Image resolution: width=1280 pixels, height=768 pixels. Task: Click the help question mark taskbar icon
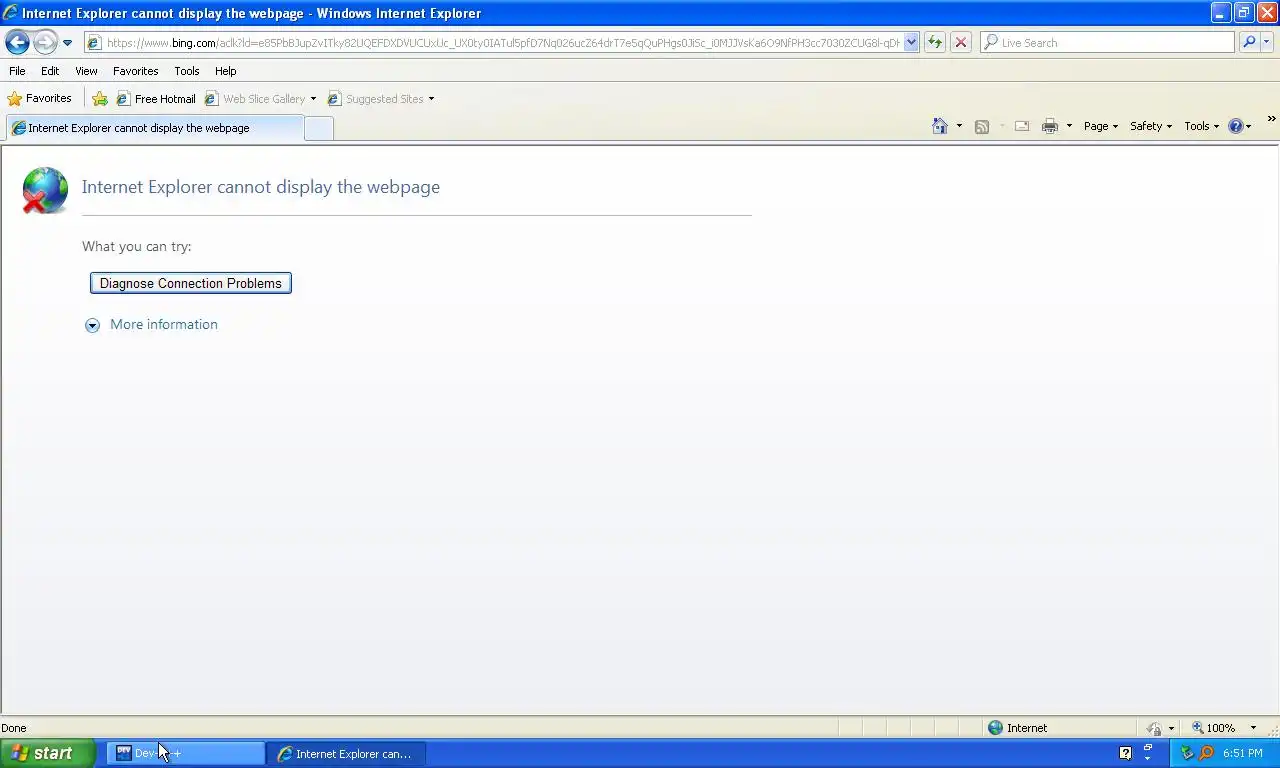click(1126, 753)
